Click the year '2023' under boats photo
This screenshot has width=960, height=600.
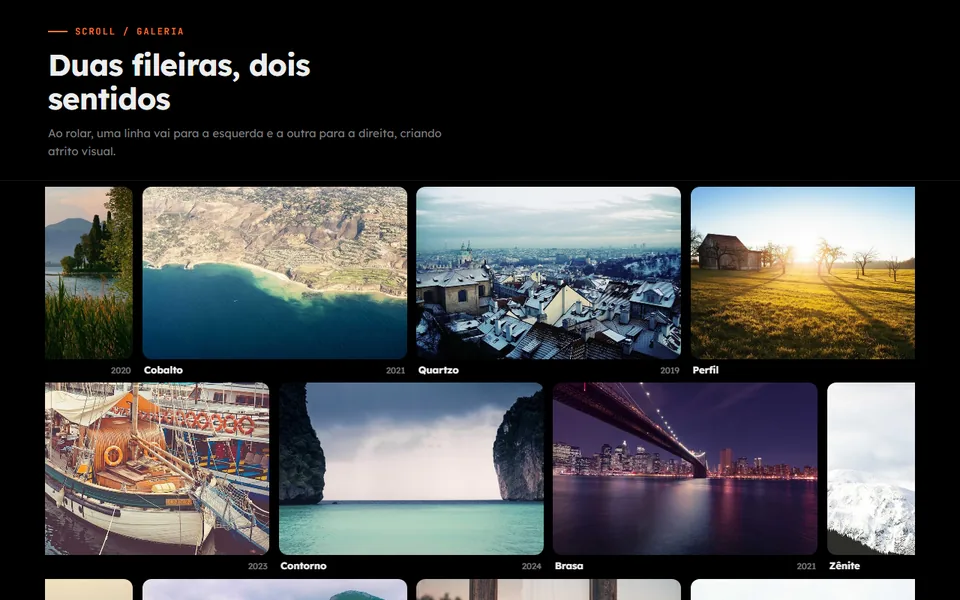tap(258, 566)
